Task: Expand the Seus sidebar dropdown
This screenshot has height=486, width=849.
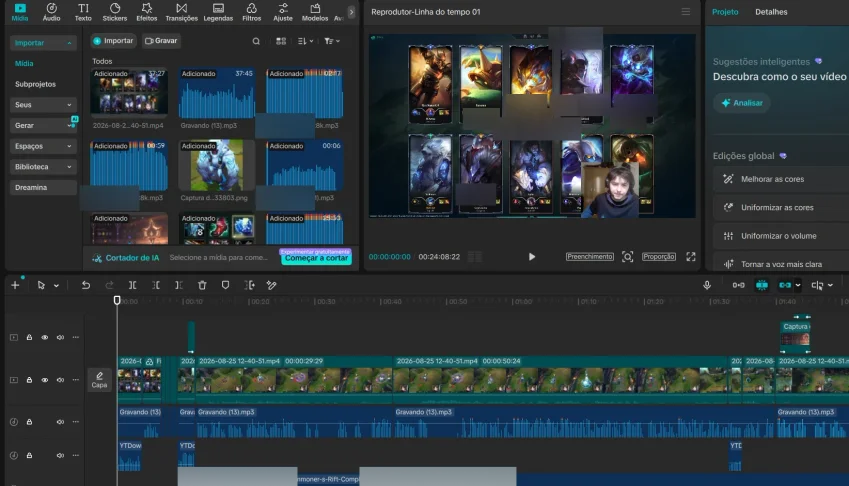Action: tap(69, 104)
